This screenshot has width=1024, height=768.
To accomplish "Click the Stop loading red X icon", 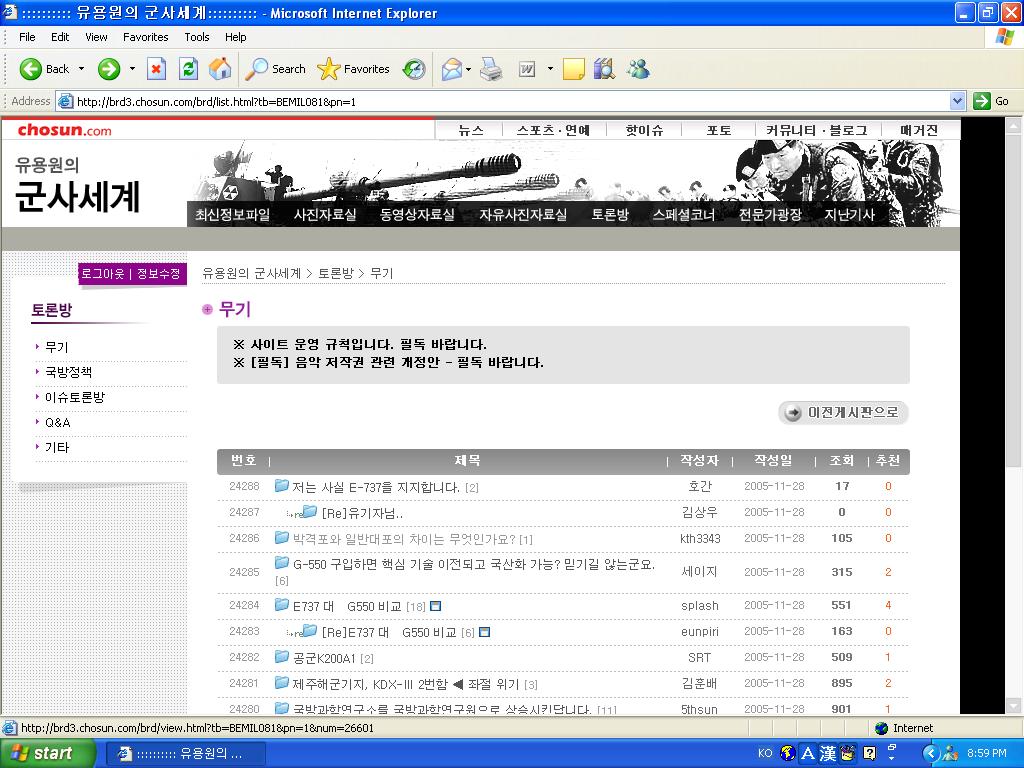I will 156,69.
